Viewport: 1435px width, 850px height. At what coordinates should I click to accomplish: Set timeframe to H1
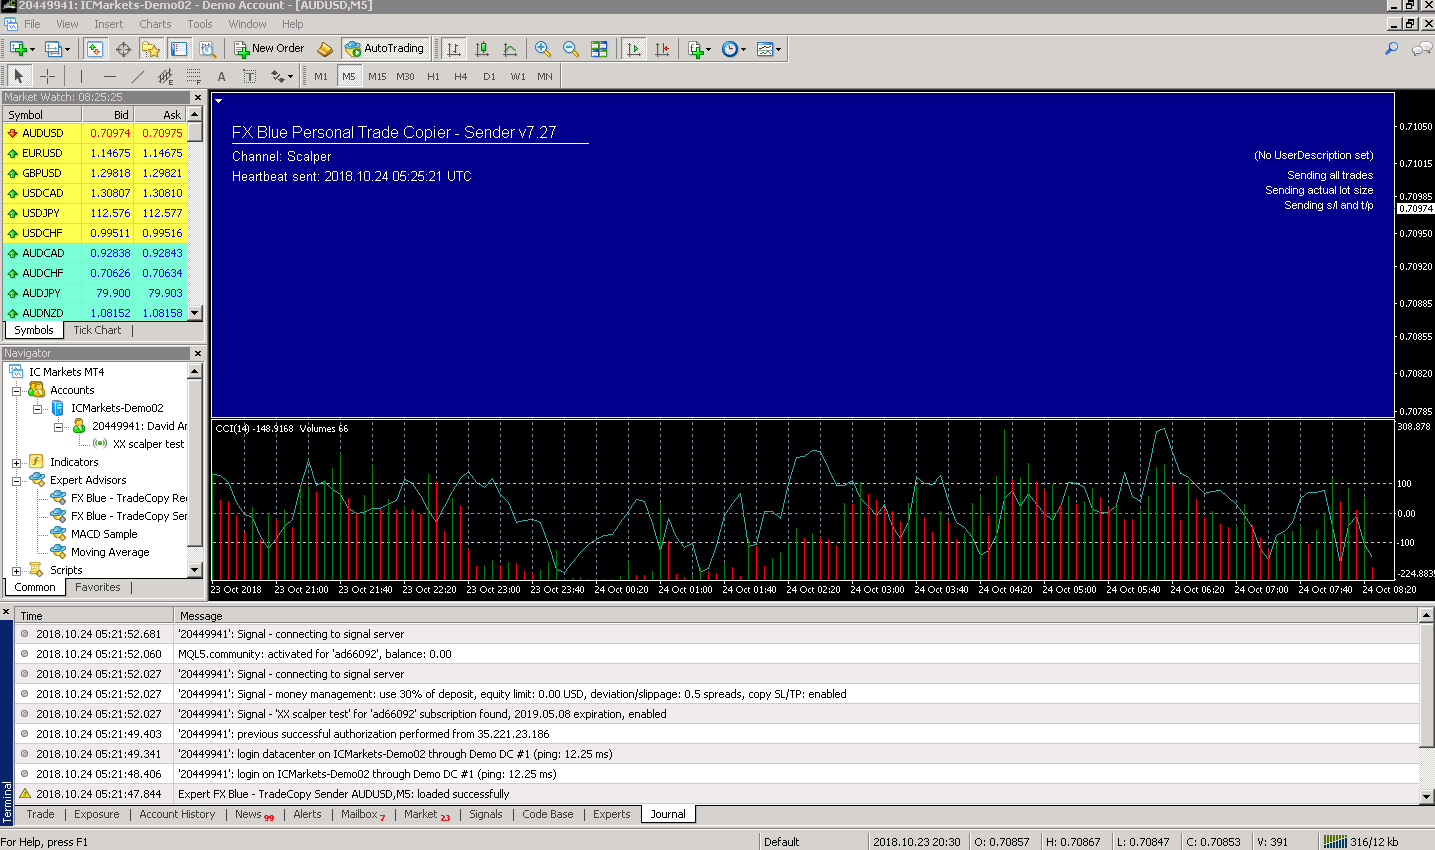433,76
